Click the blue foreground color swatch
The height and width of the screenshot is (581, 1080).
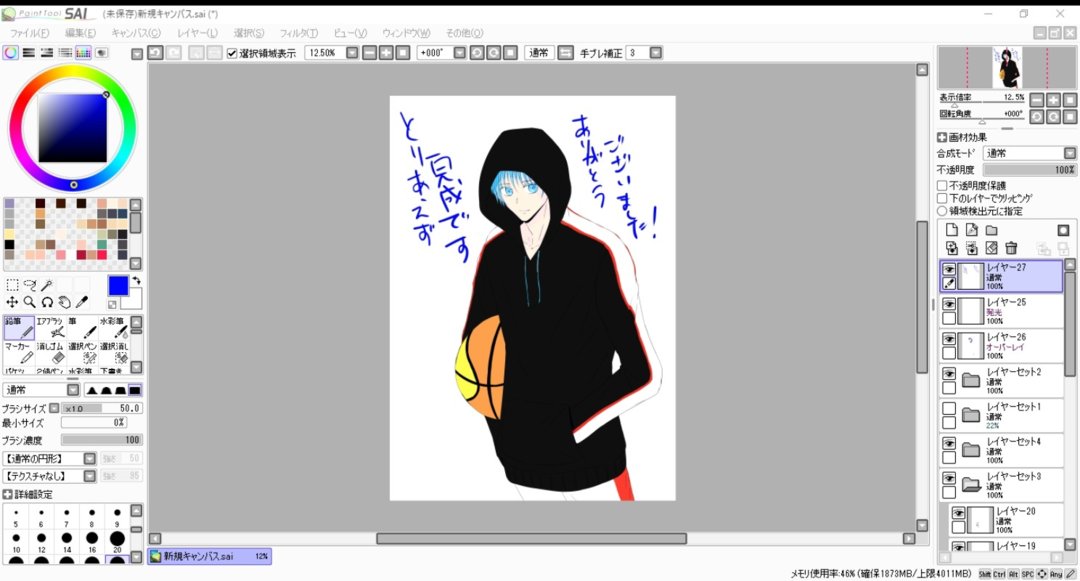pyautogui.click(x=118, y=286)
